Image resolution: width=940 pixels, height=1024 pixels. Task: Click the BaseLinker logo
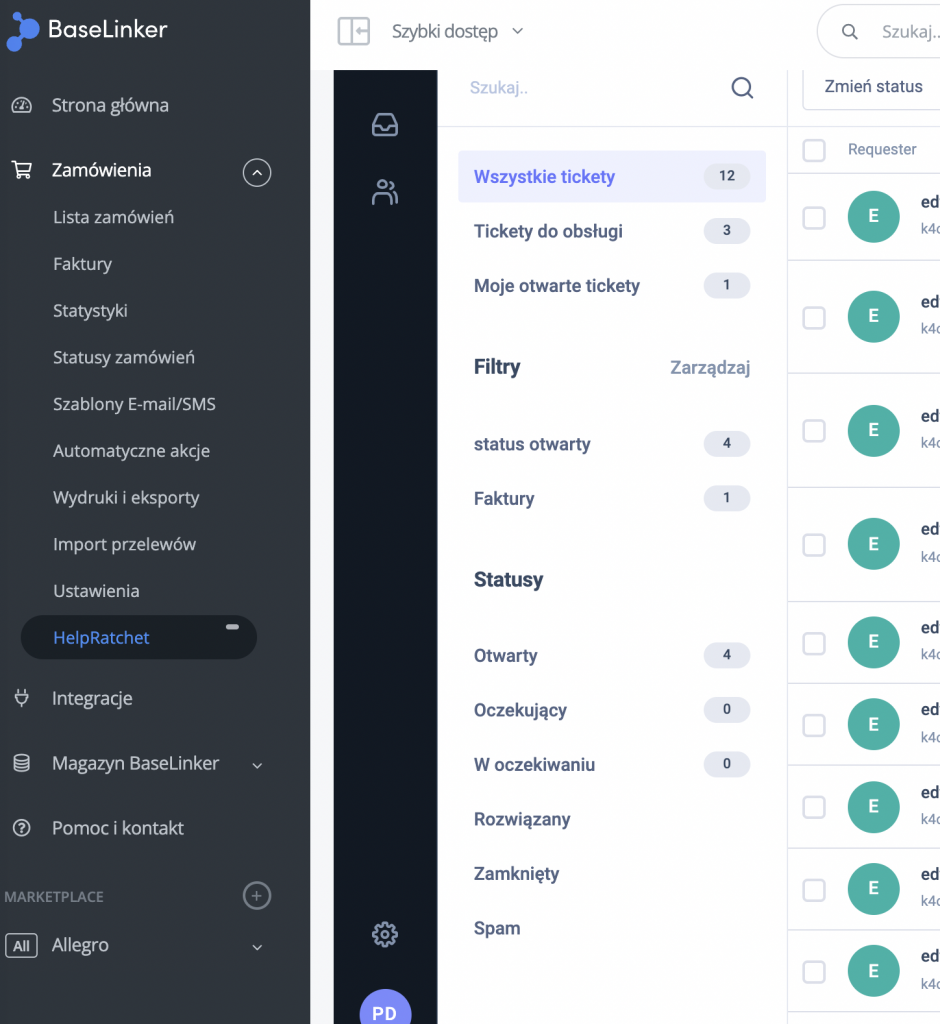[87, 30]
